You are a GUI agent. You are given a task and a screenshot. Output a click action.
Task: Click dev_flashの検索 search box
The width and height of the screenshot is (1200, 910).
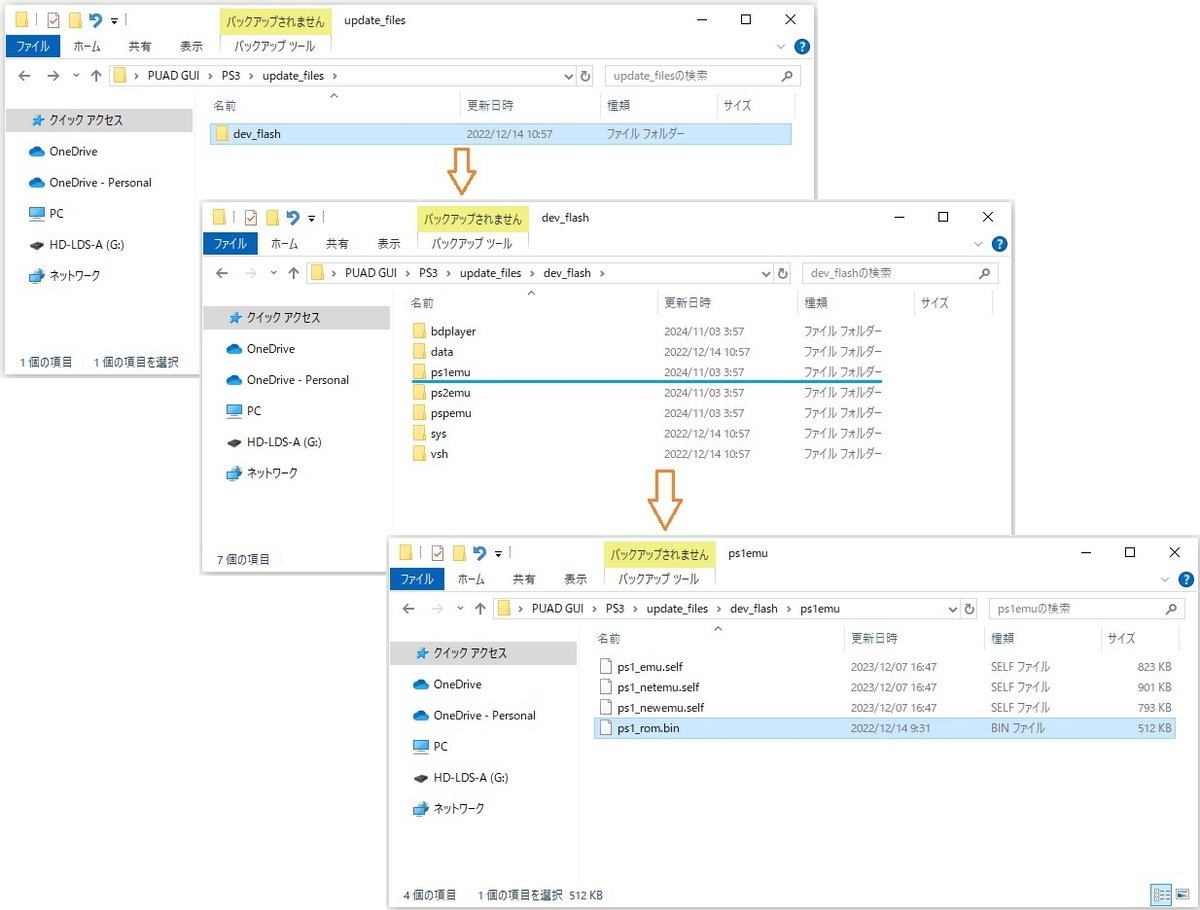(901, 272)
